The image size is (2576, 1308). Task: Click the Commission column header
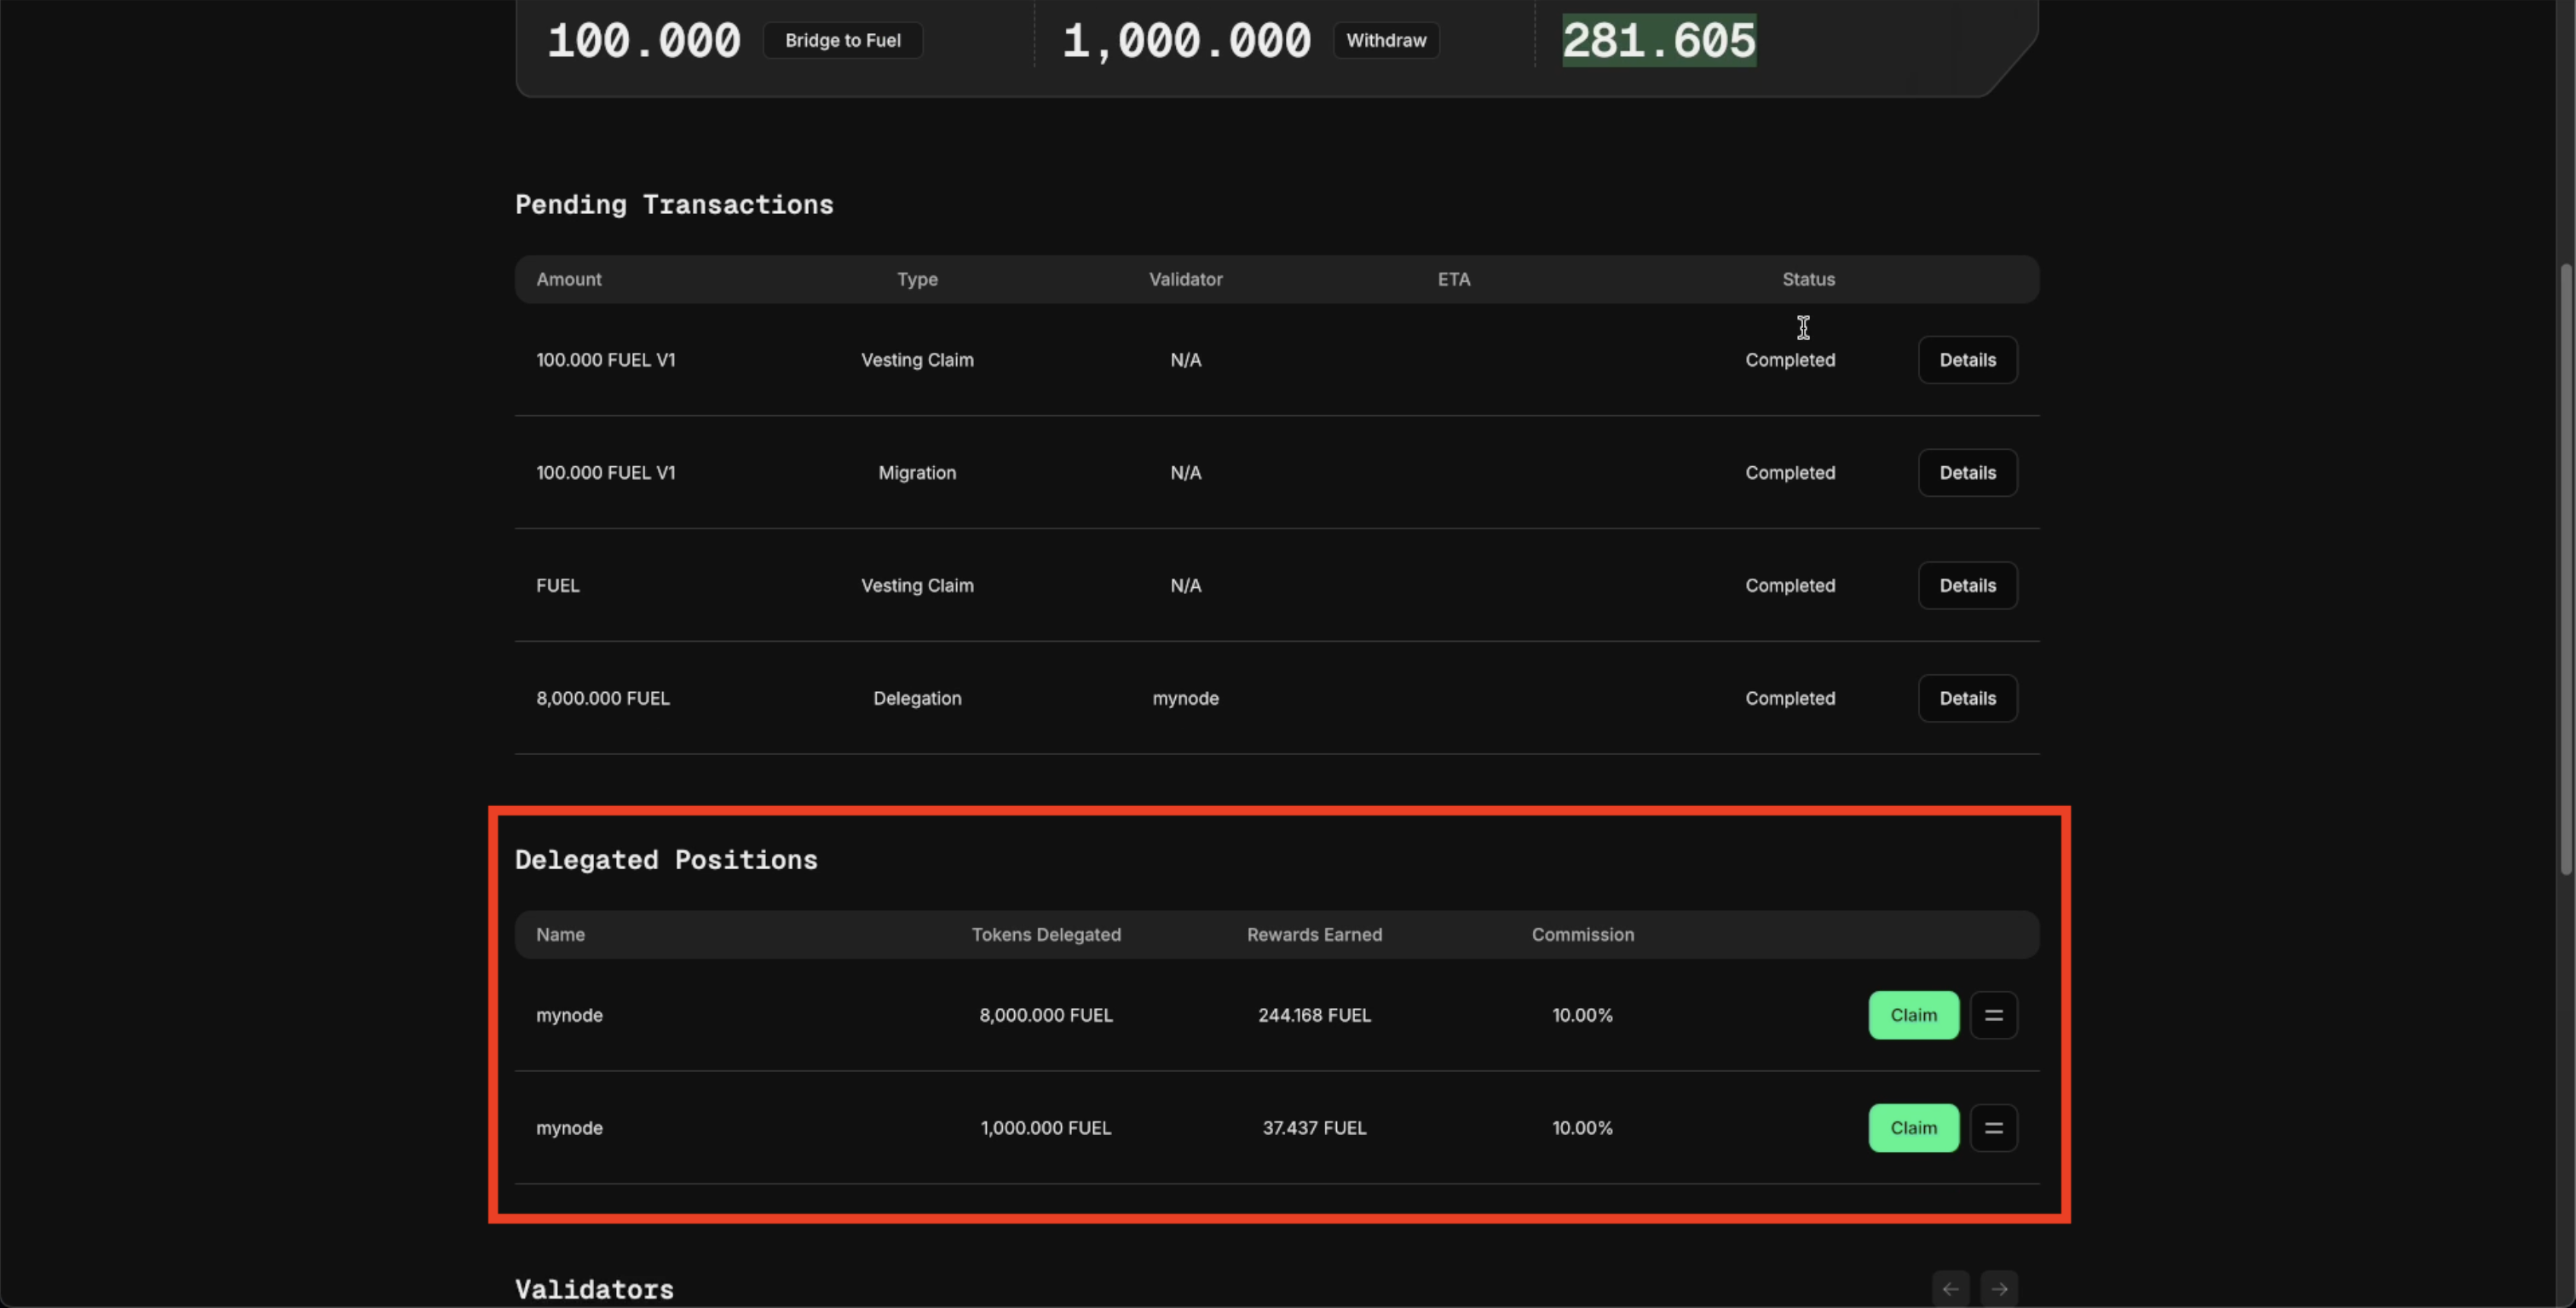pos(1582,934)
